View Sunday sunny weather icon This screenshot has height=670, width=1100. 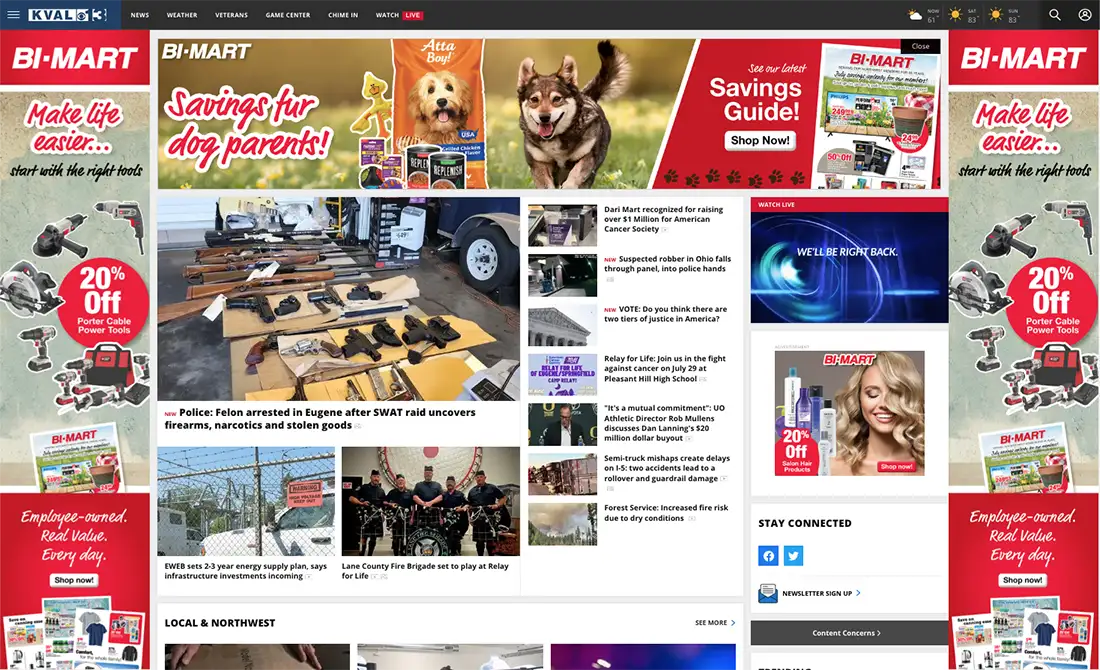pyautogui.click(x=995, y=15)
